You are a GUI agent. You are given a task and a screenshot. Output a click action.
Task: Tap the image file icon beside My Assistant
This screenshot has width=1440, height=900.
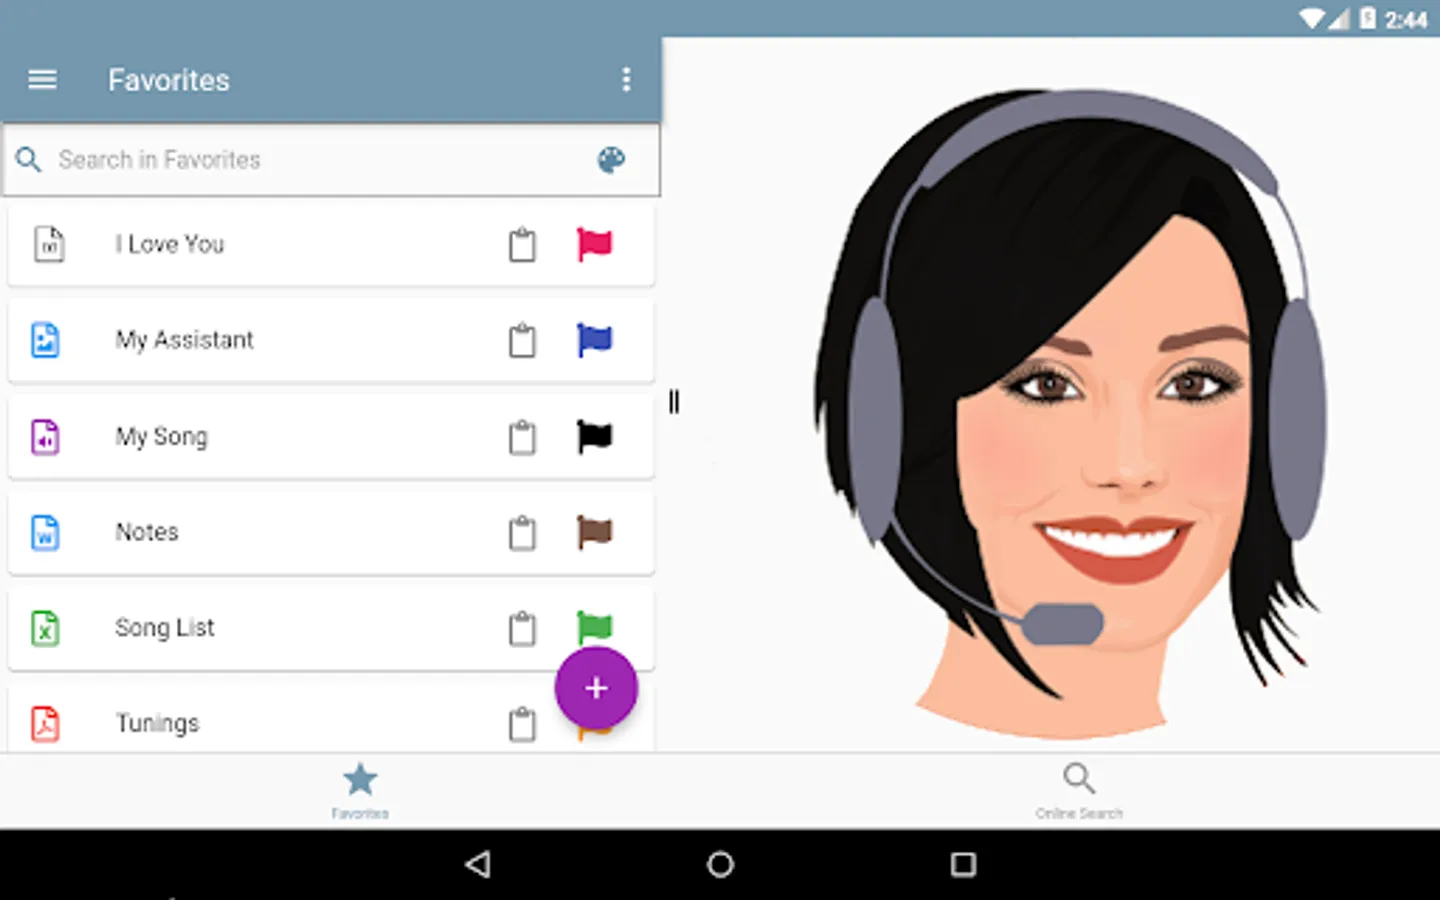(x=45, y=340)
